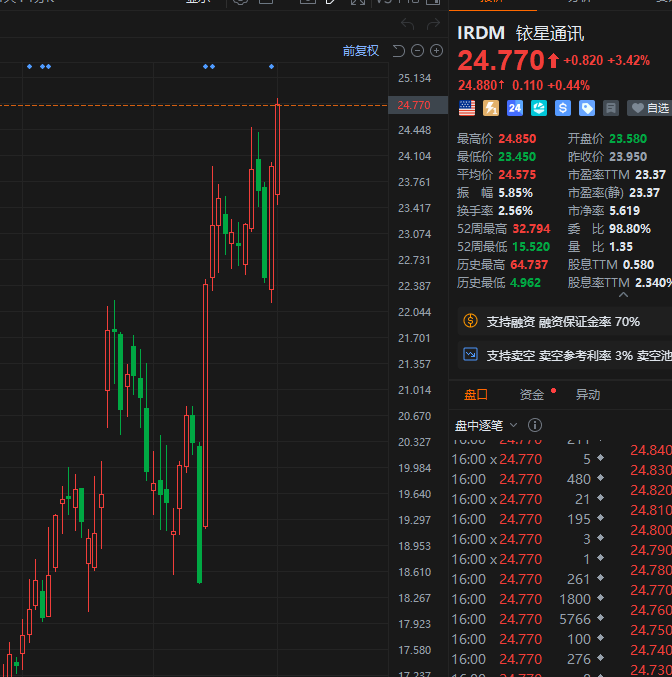Click the 昨收价 23.950 value
This screenshot has width=672, height=677.
click(628, 157)
